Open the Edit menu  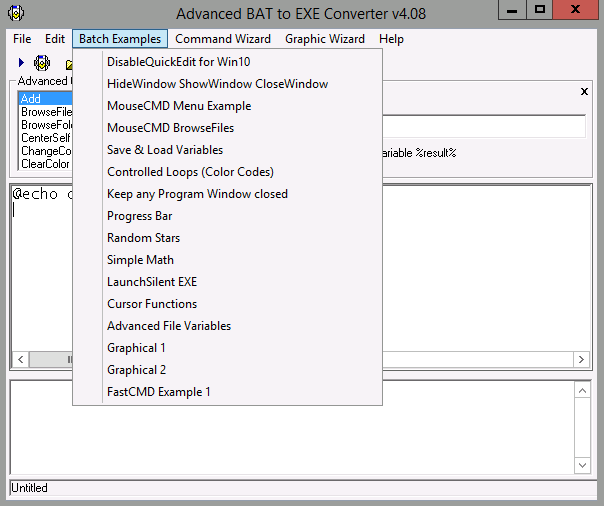55,39
